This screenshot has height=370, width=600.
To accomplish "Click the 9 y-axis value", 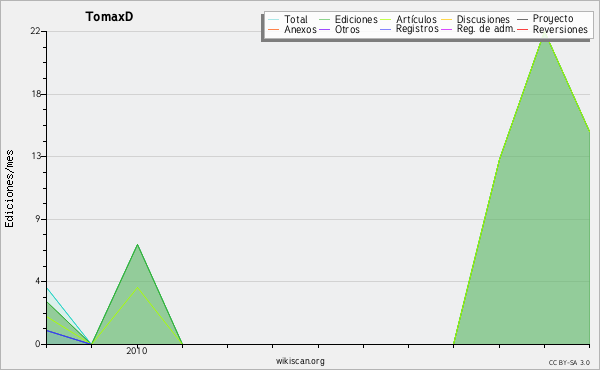I will point(38,219).
